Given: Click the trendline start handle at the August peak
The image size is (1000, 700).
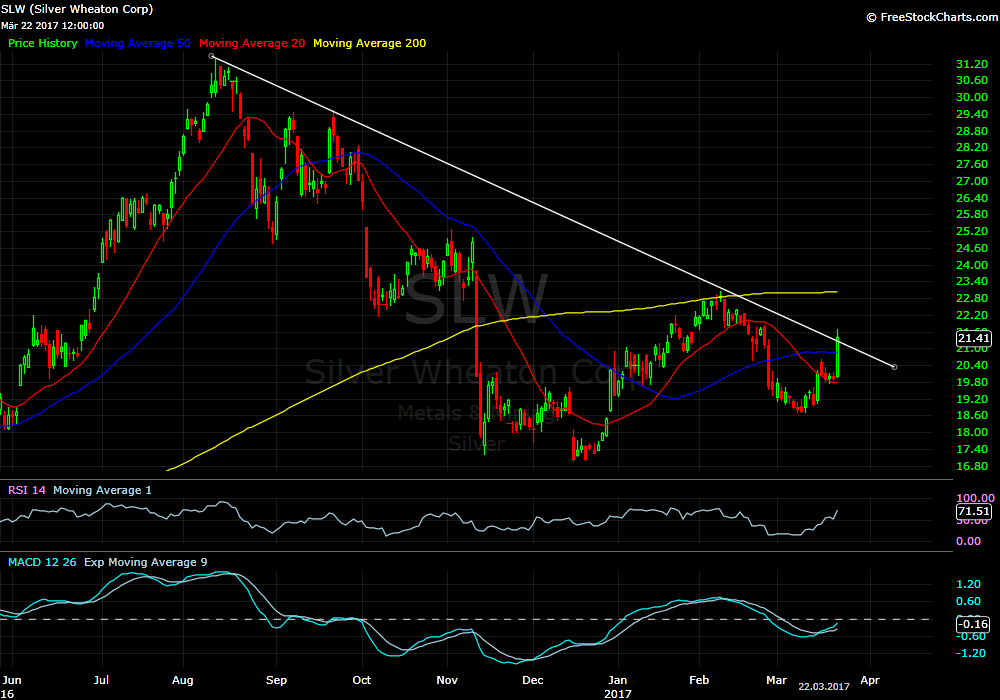Looking at the screenshot, I should point(212,56).
